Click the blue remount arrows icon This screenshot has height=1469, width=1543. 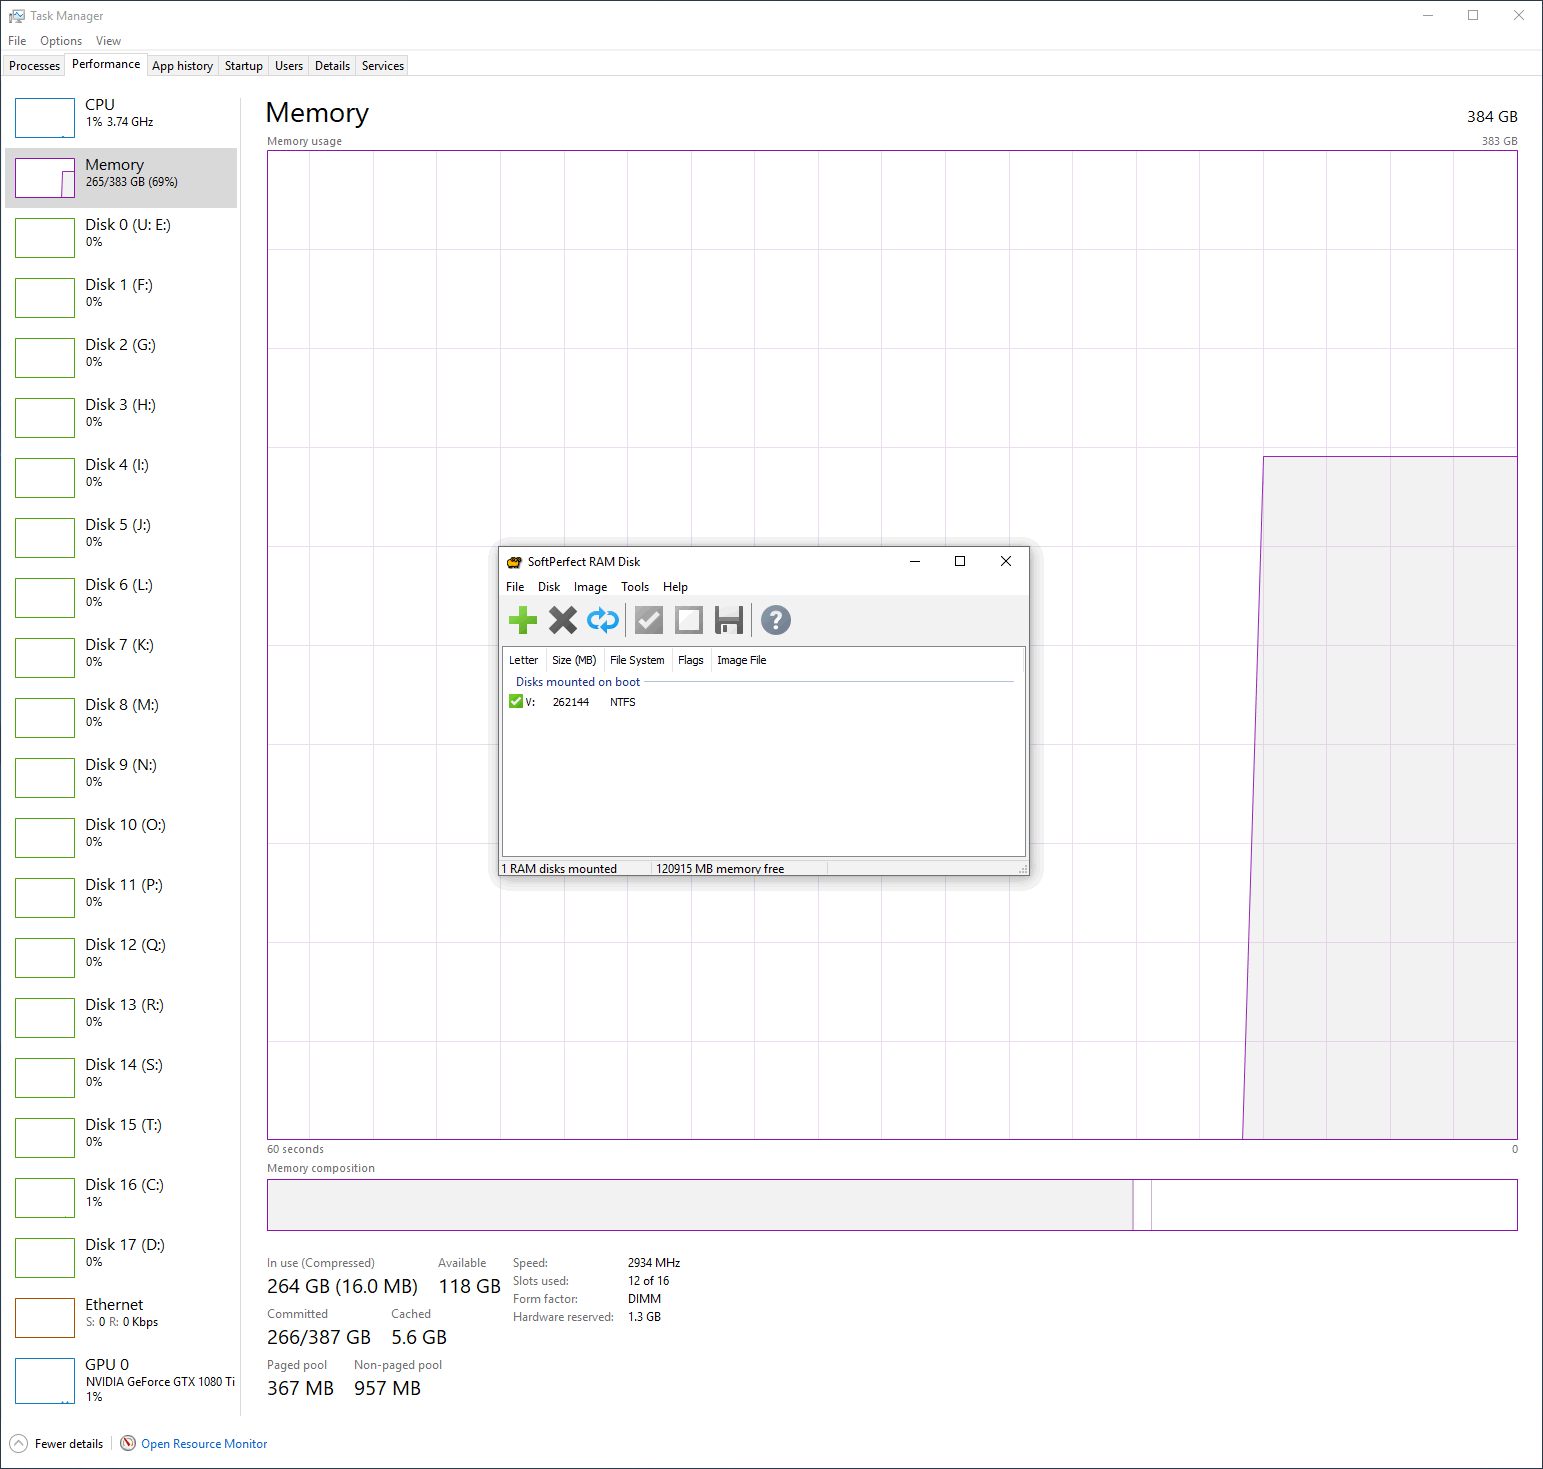coord(603,620)
